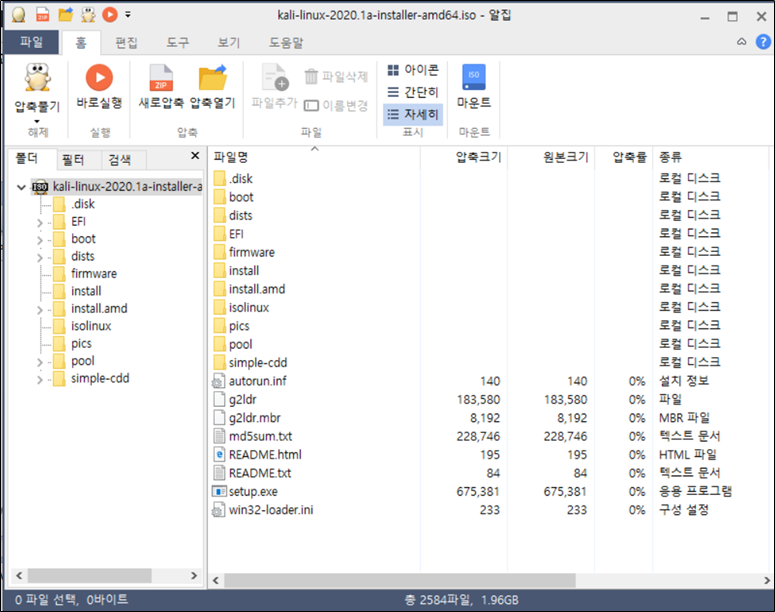Viewport: 775px width, 612px height.
Task: Open the 편집 ribbon tab
Action: 126,43
